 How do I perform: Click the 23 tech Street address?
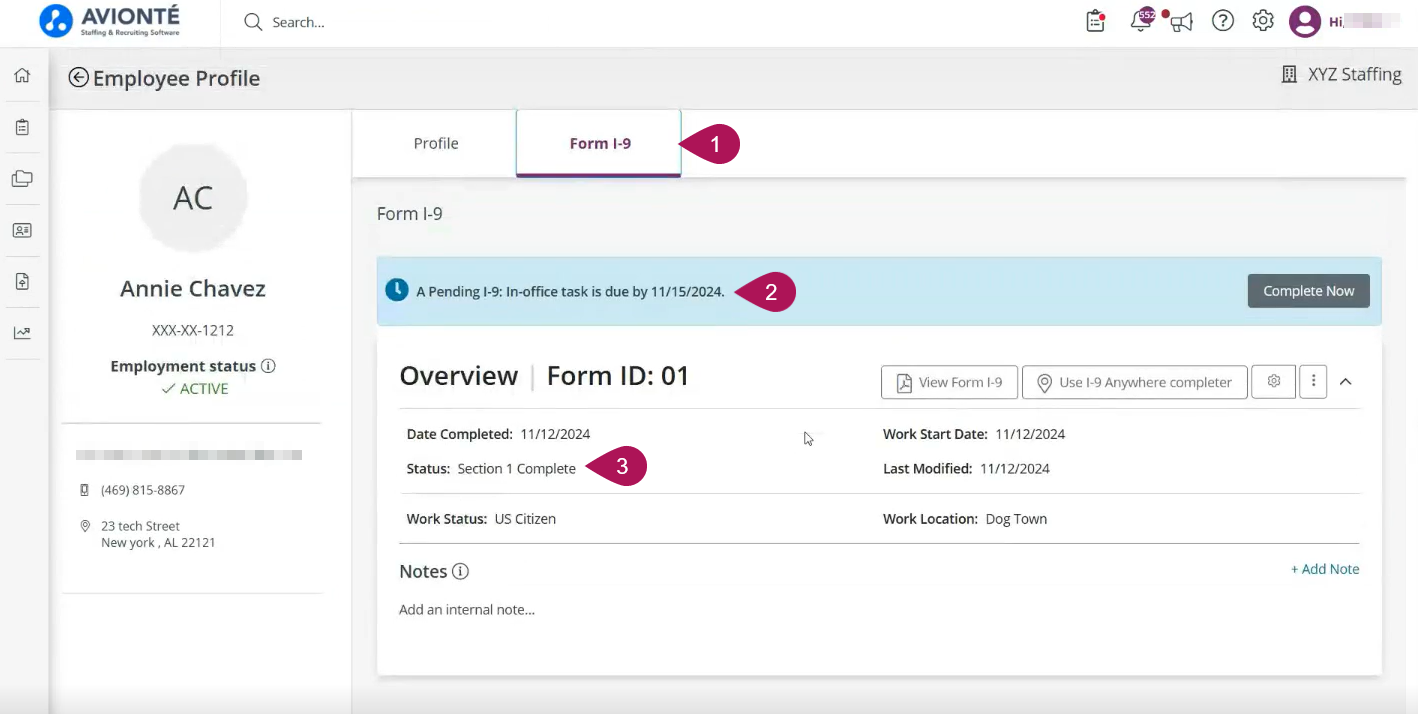point(158,534)
